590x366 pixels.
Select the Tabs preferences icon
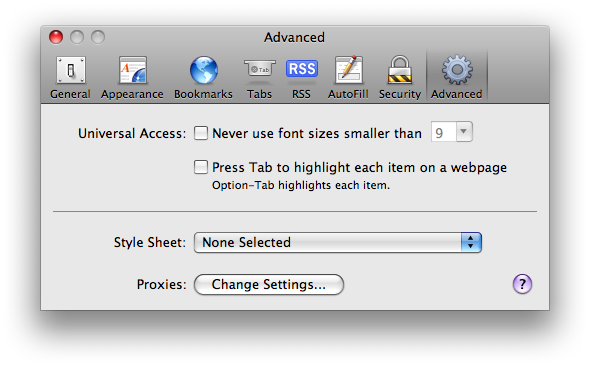[259, 77]
